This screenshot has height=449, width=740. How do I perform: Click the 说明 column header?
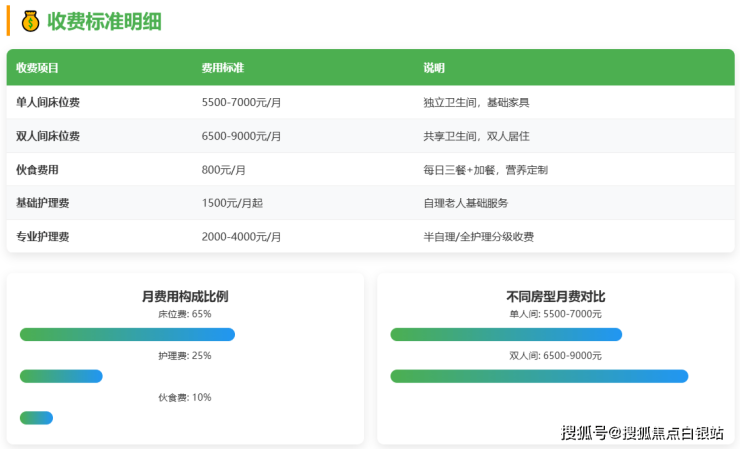pos(434,68)
